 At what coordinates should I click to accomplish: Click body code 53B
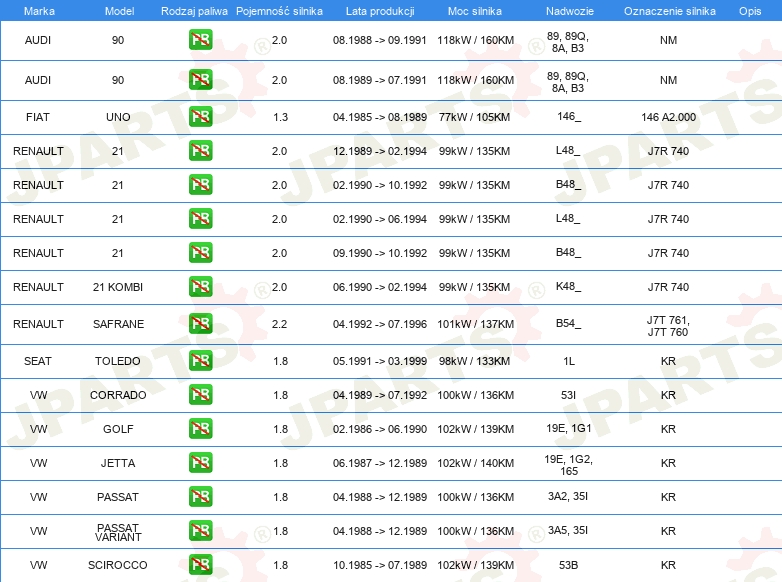pos(569,565)
